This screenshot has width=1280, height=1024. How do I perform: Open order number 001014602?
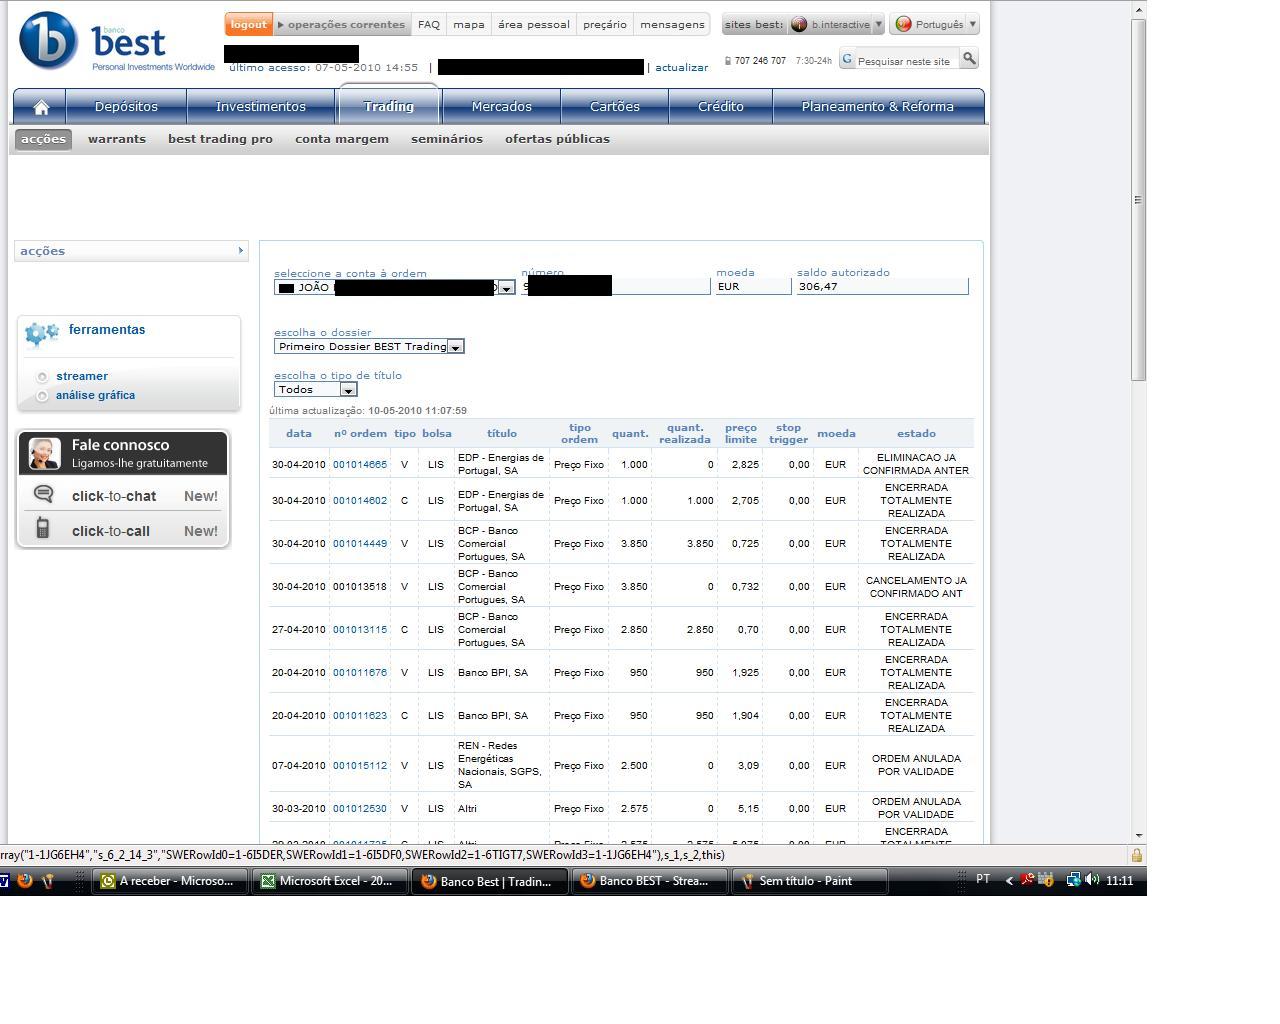coord(360,500)
